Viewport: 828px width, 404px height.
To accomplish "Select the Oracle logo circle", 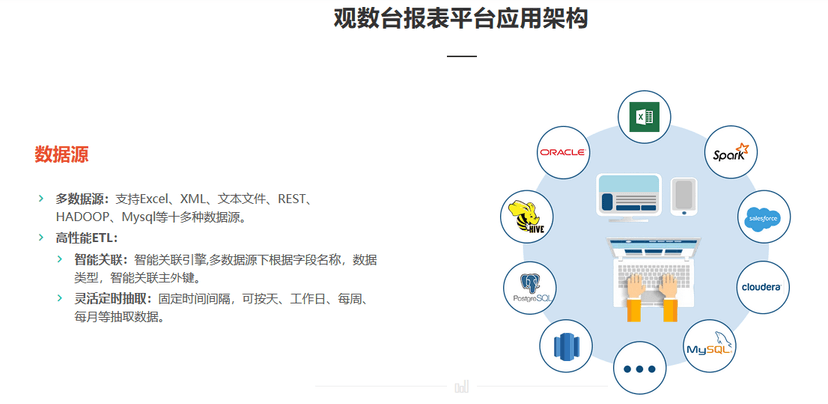I will (x=563, y=152).
